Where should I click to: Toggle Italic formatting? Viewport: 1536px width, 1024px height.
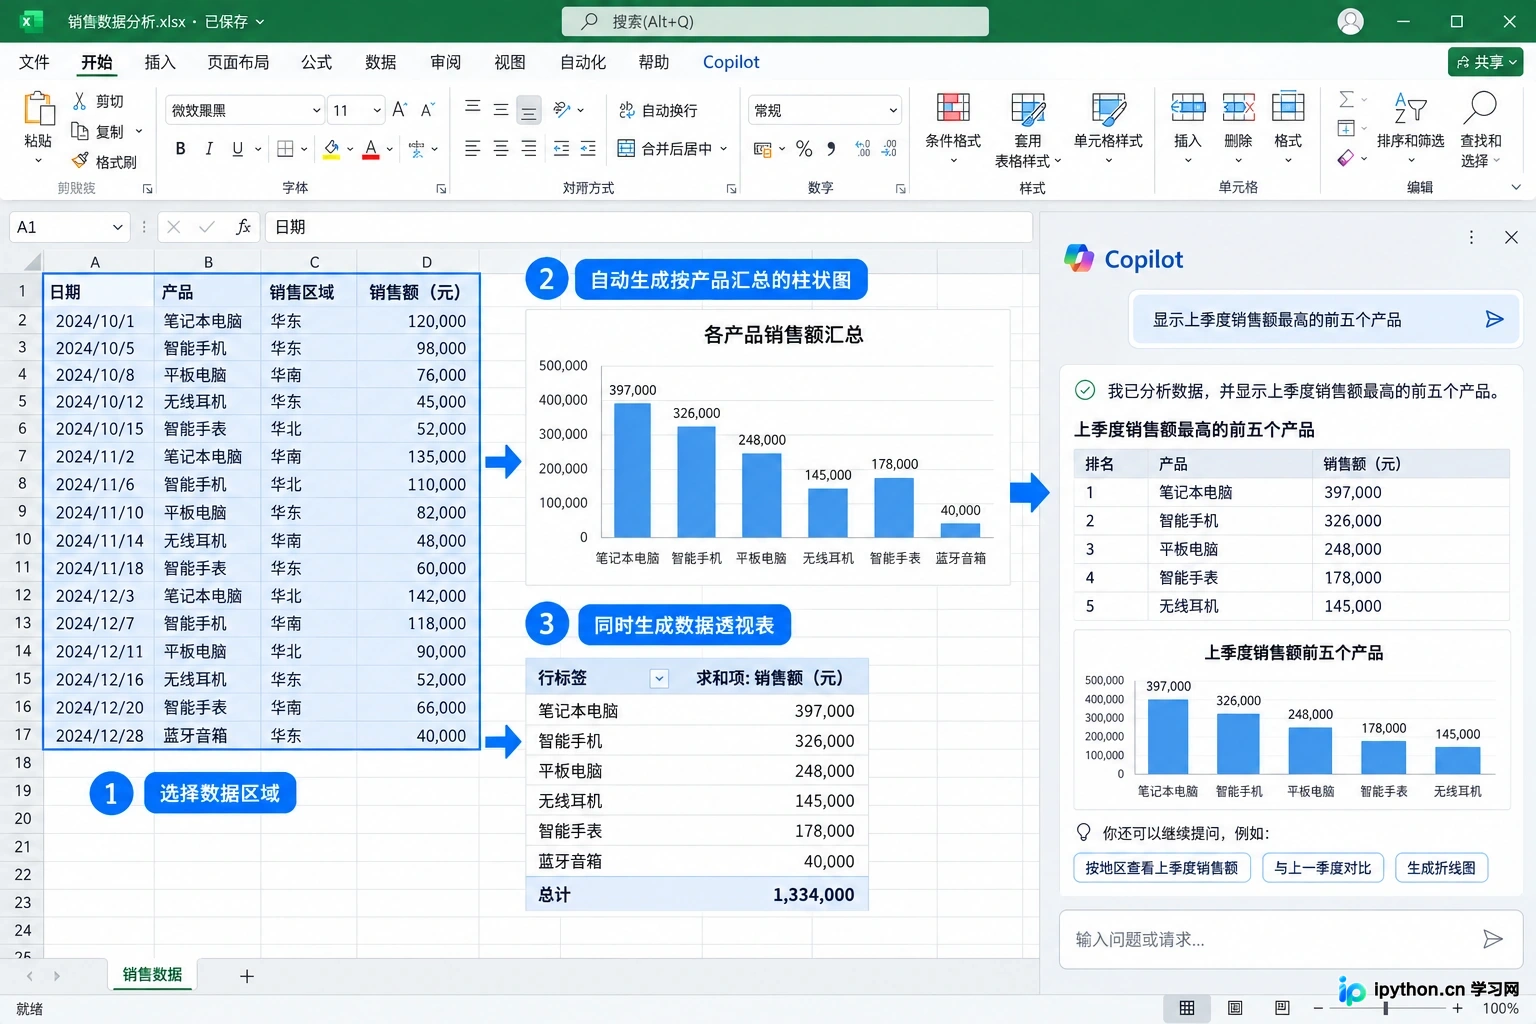pyautogui.click(x=209, y=149)
